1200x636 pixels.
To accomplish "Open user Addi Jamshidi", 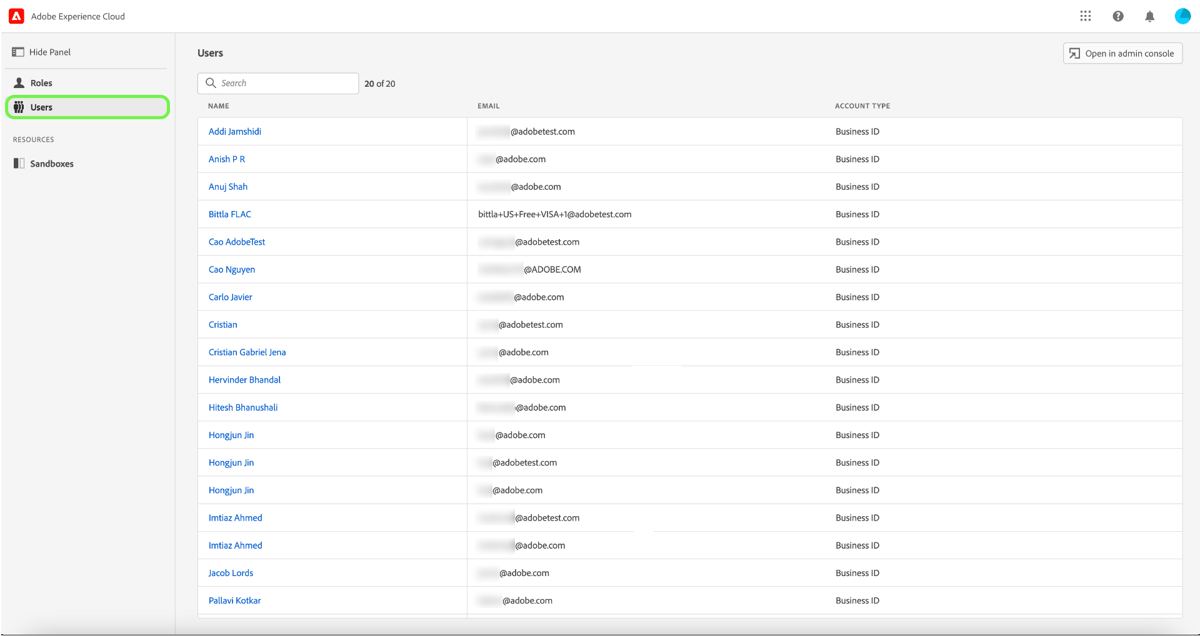I will (x=234, y=131).
